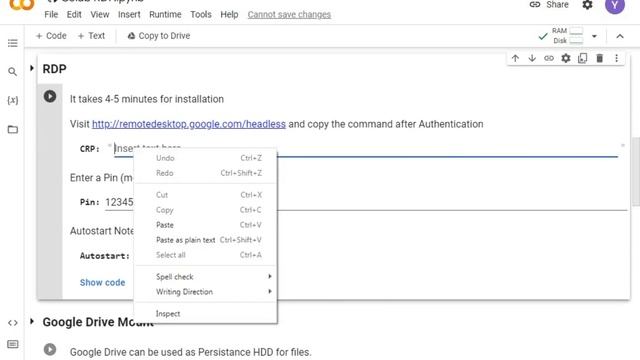Open the variables {x} sidebar icon

tap(13, 100)
